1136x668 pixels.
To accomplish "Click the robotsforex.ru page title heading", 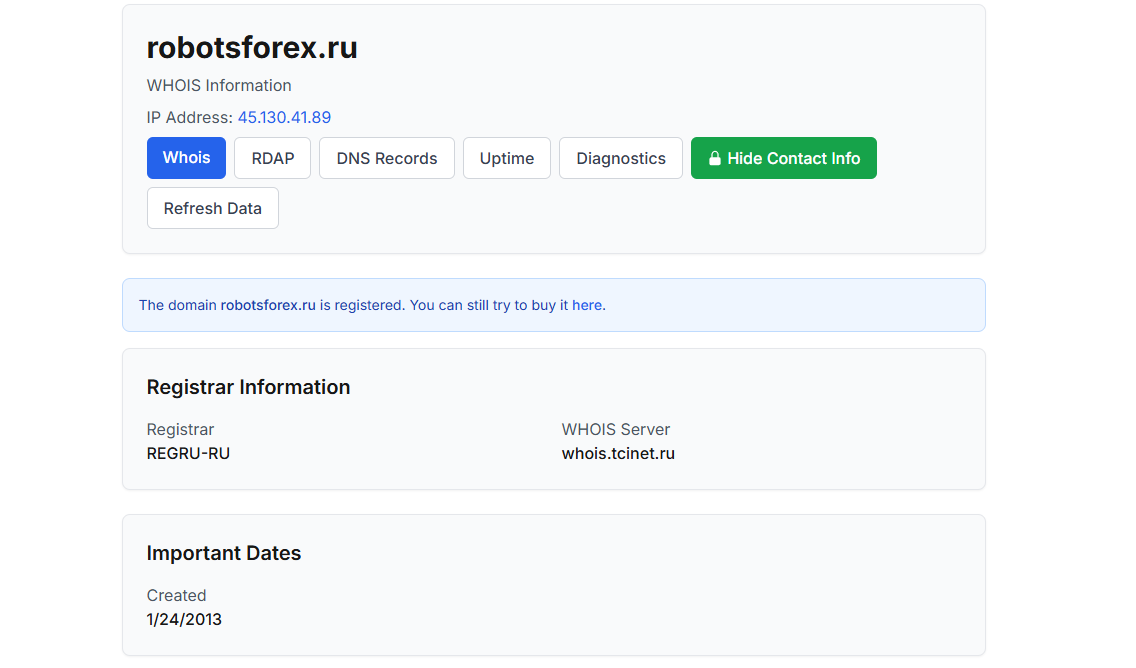I will click(252, 48).
